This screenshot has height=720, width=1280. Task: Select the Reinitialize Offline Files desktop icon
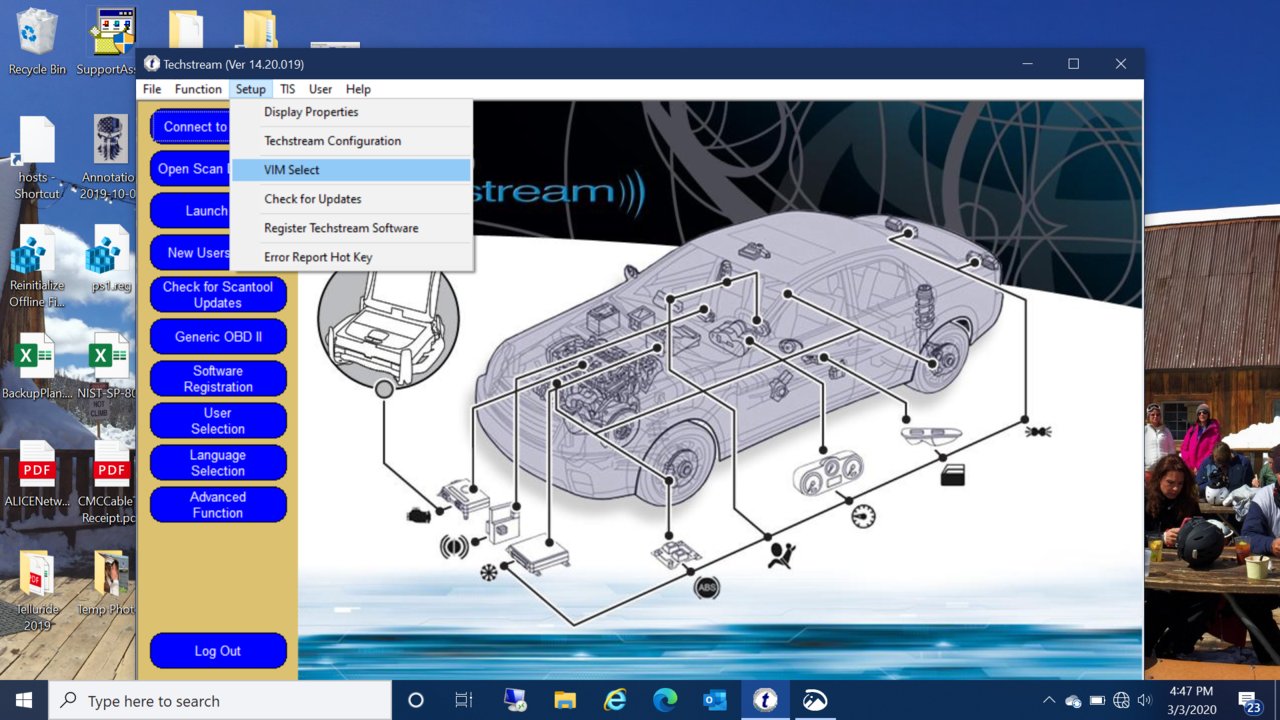[37, 266]
